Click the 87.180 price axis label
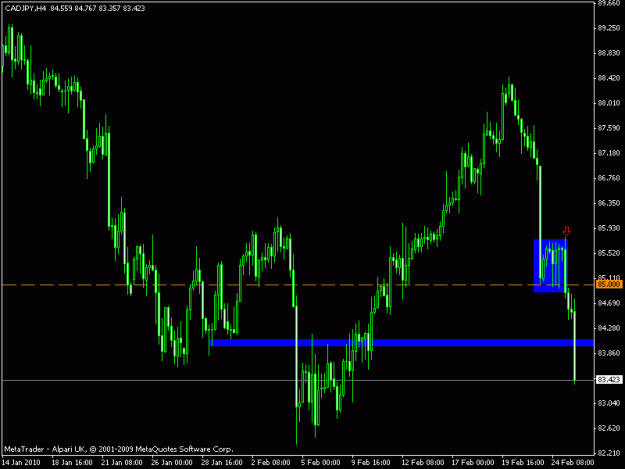This screenshot has width=625, height=469. 609,153
